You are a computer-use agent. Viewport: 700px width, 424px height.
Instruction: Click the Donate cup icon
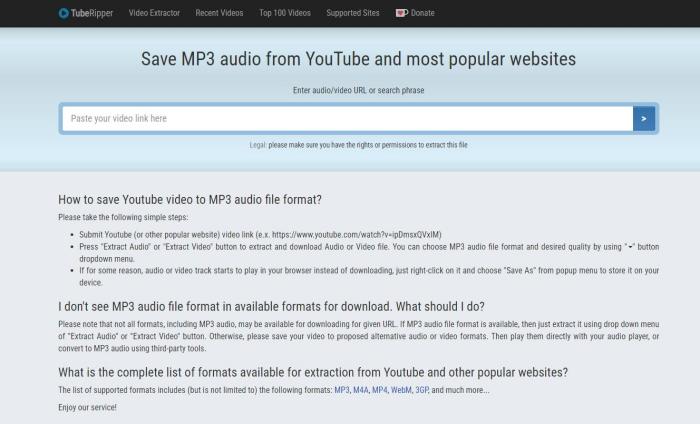point(401,13)
